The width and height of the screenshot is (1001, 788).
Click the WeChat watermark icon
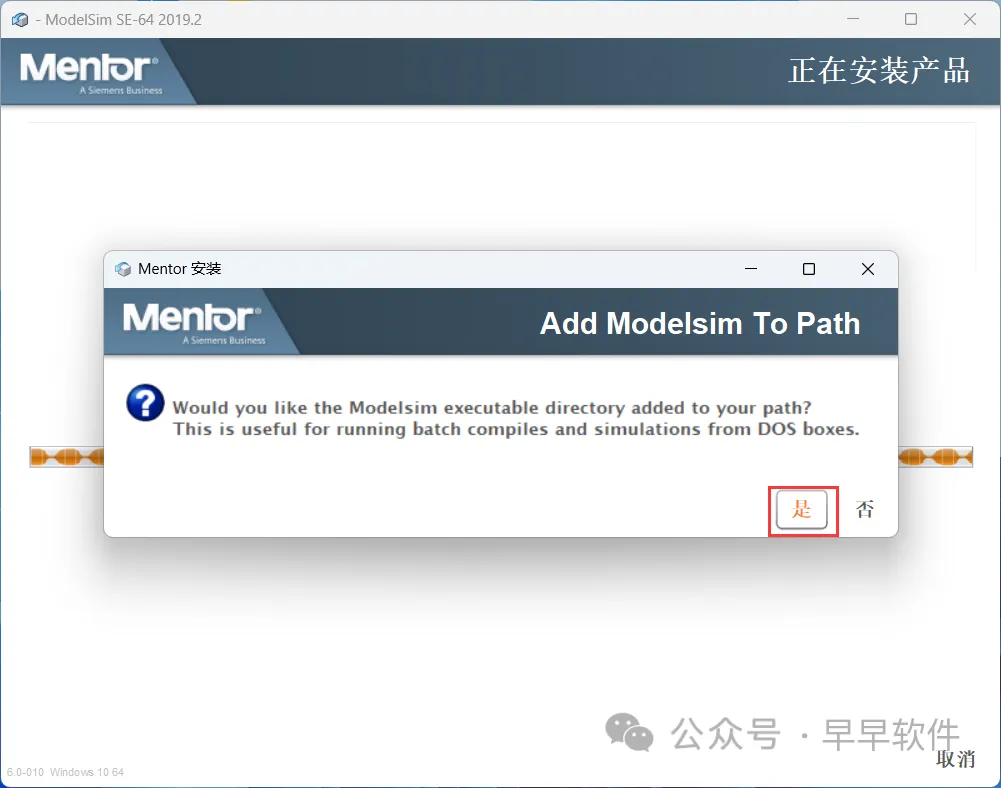[x=629, y=732]
